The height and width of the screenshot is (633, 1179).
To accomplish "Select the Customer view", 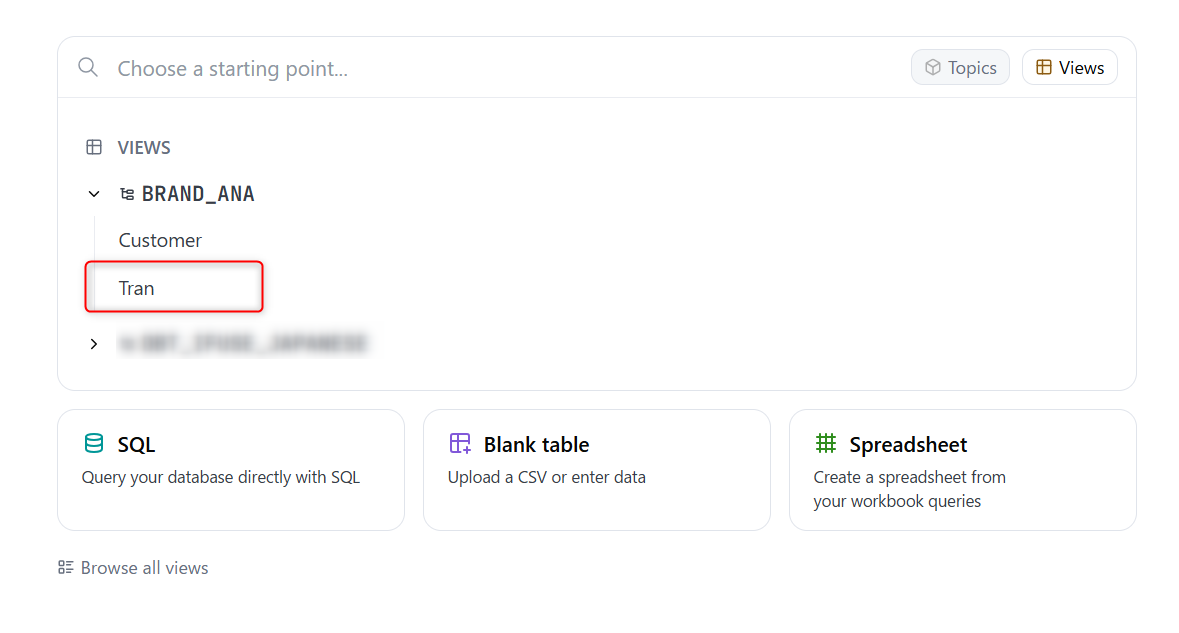I will click(159, 240).
